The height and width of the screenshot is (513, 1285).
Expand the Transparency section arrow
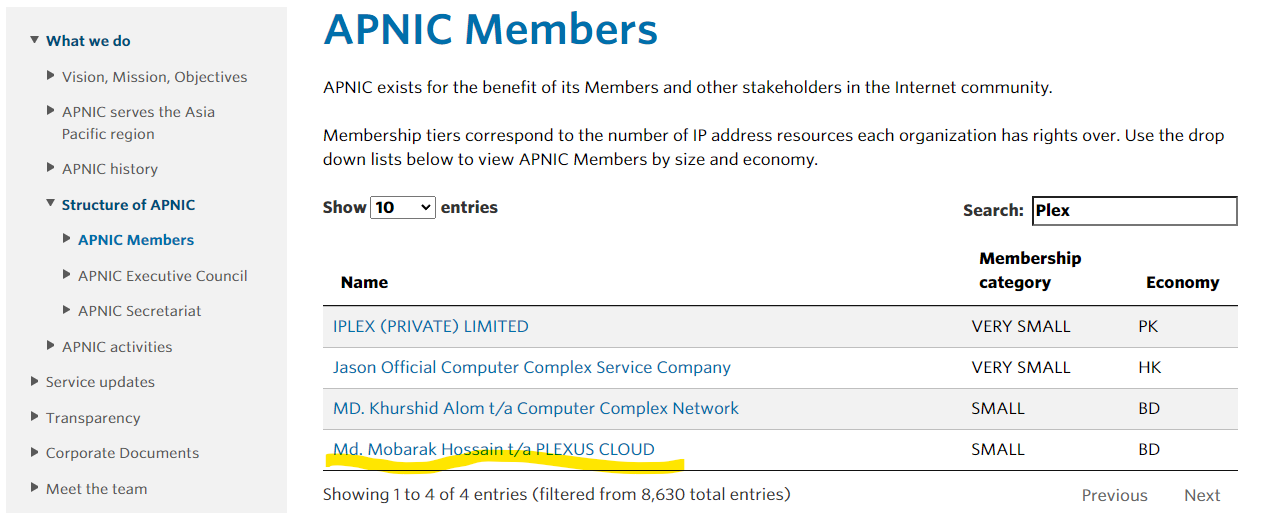(x=35, y=418)
